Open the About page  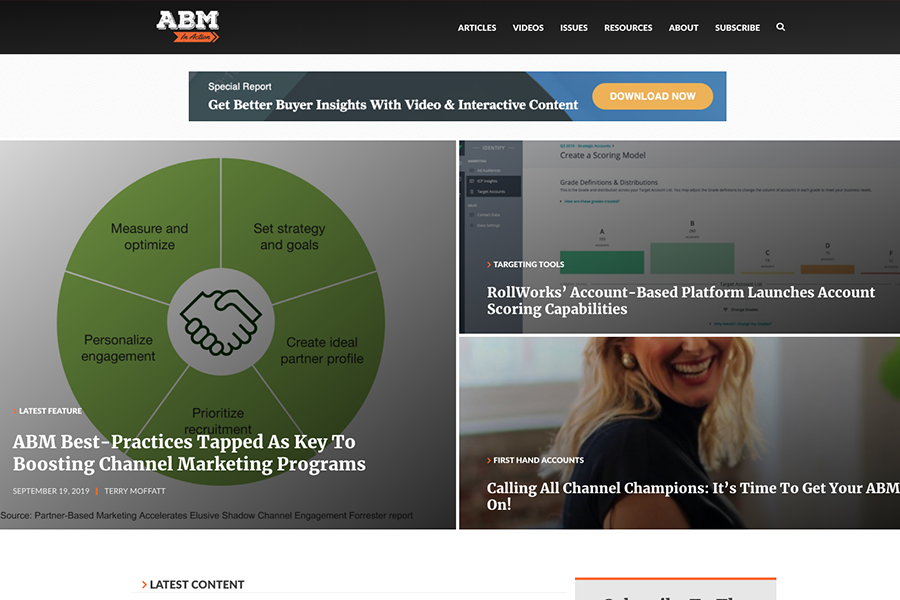click(683, 28)
